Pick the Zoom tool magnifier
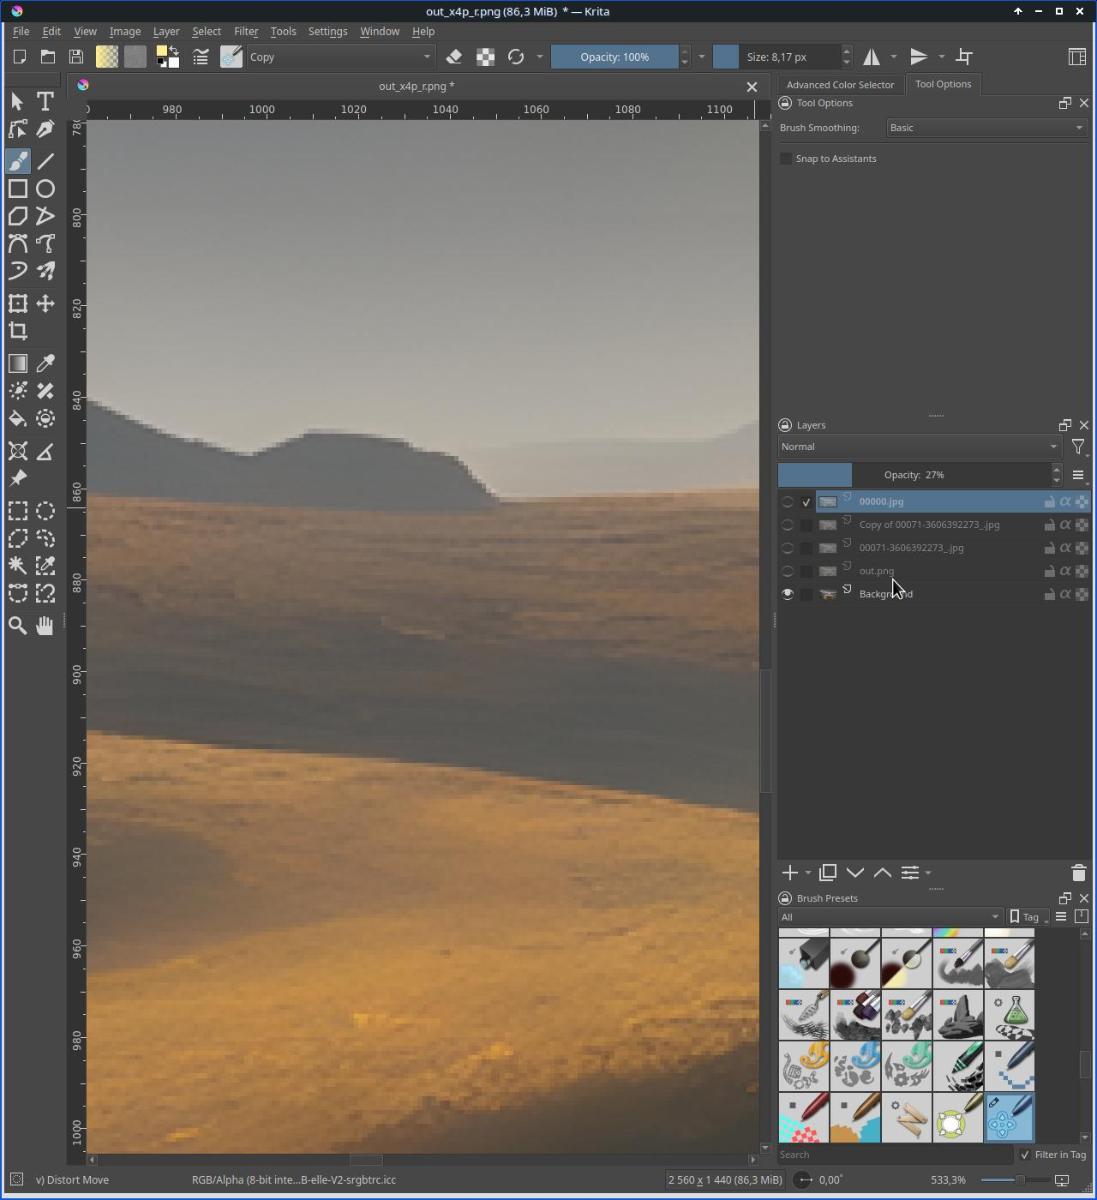This screenshot has width=1097, height=1200. (x=18, y=626)
